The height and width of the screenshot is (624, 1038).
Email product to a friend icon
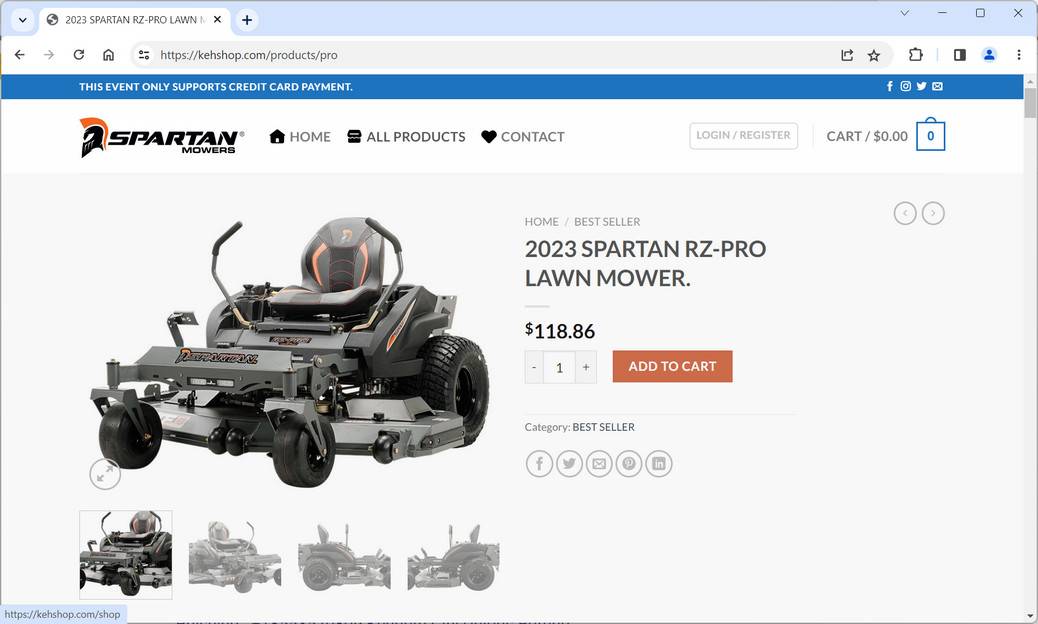tap(599, 464)
